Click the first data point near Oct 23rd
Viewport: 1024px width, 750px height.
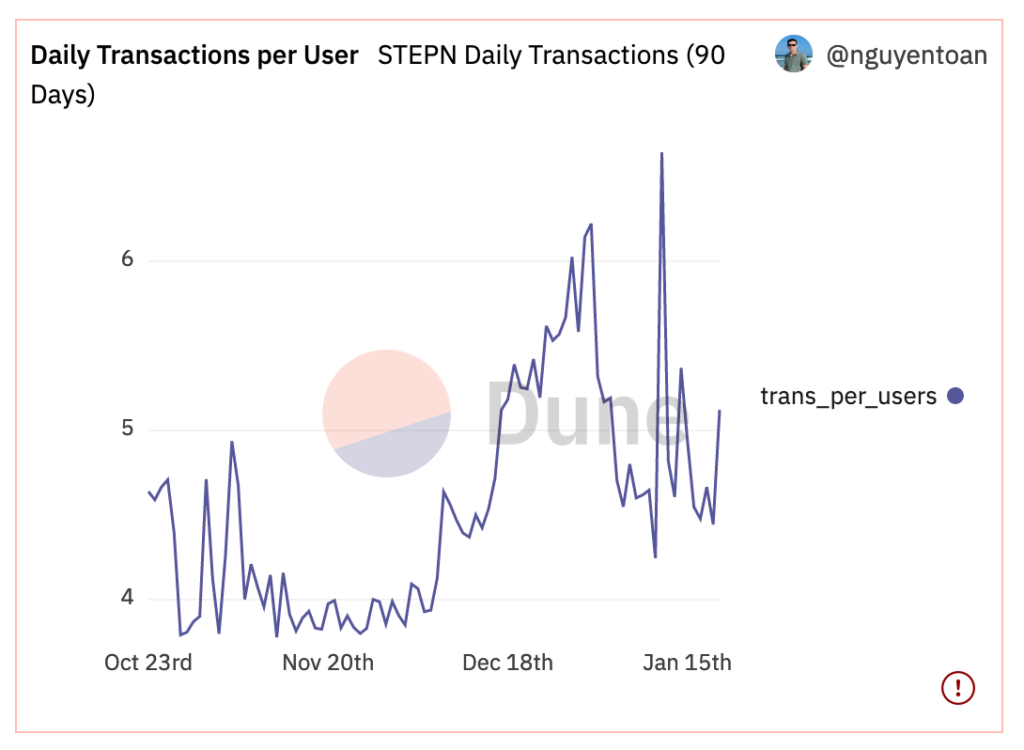pos(149,492)
